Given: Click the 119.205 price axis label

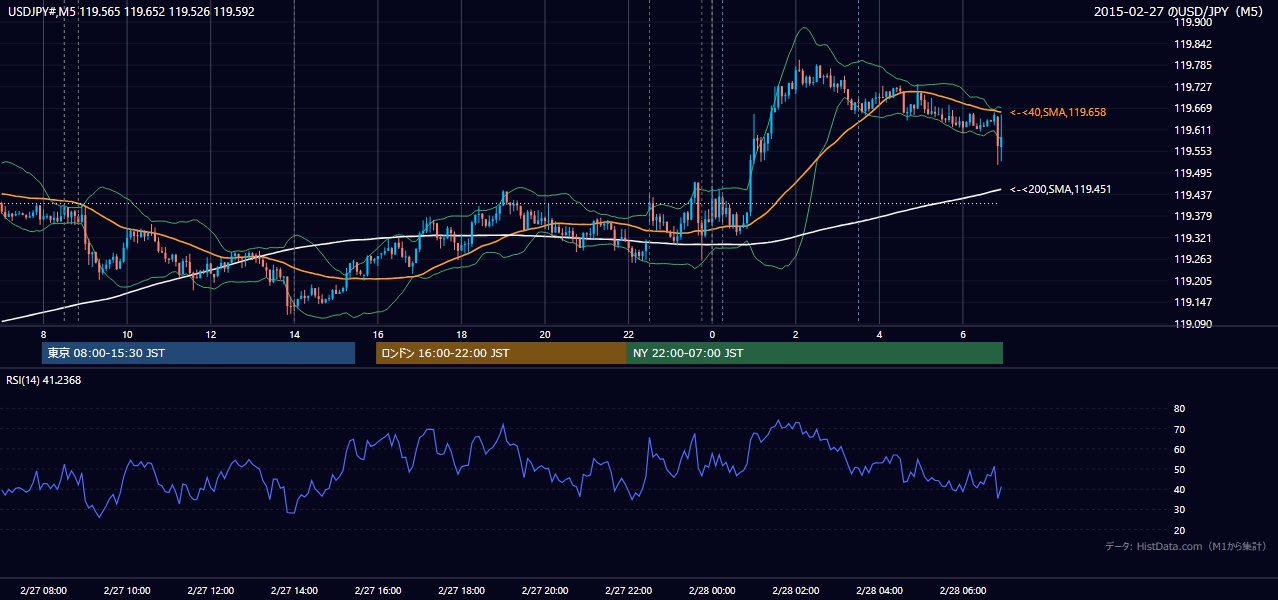Looking at the screenshot, I should click(x=1194, y=281).
